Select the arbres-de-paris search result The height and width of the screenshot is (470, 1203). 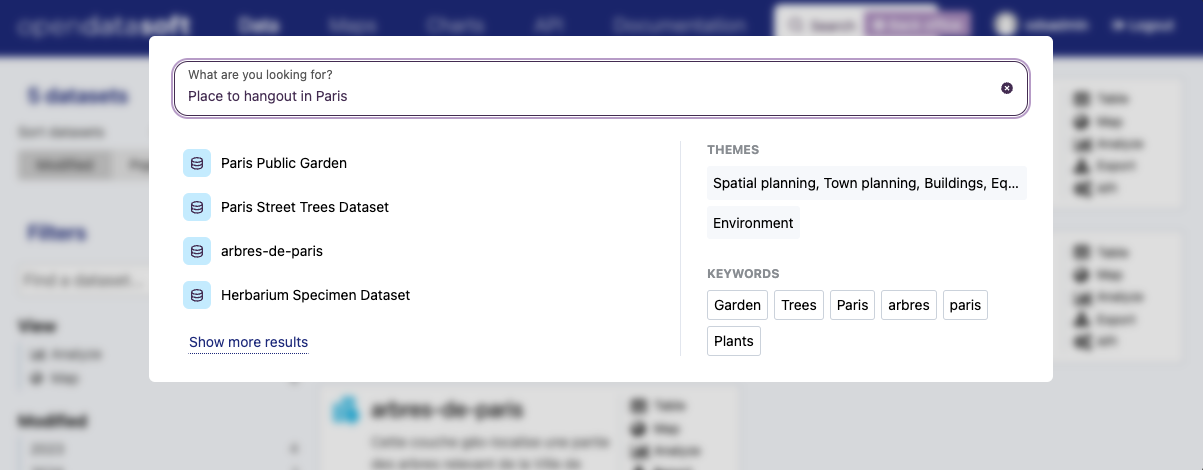[272, 251]
